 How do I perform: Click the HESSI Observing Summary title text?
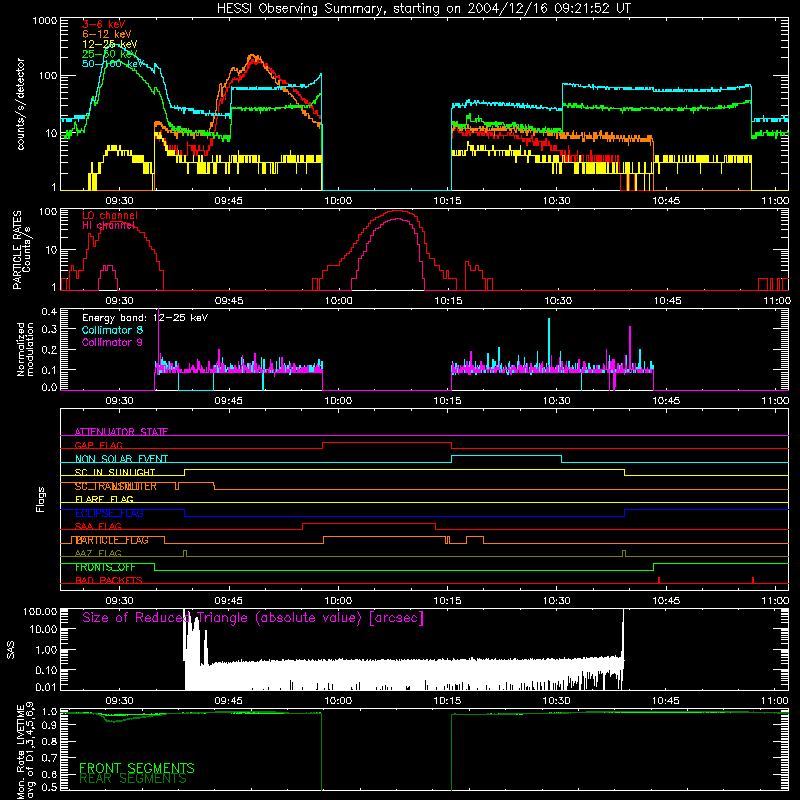[423, 9]
